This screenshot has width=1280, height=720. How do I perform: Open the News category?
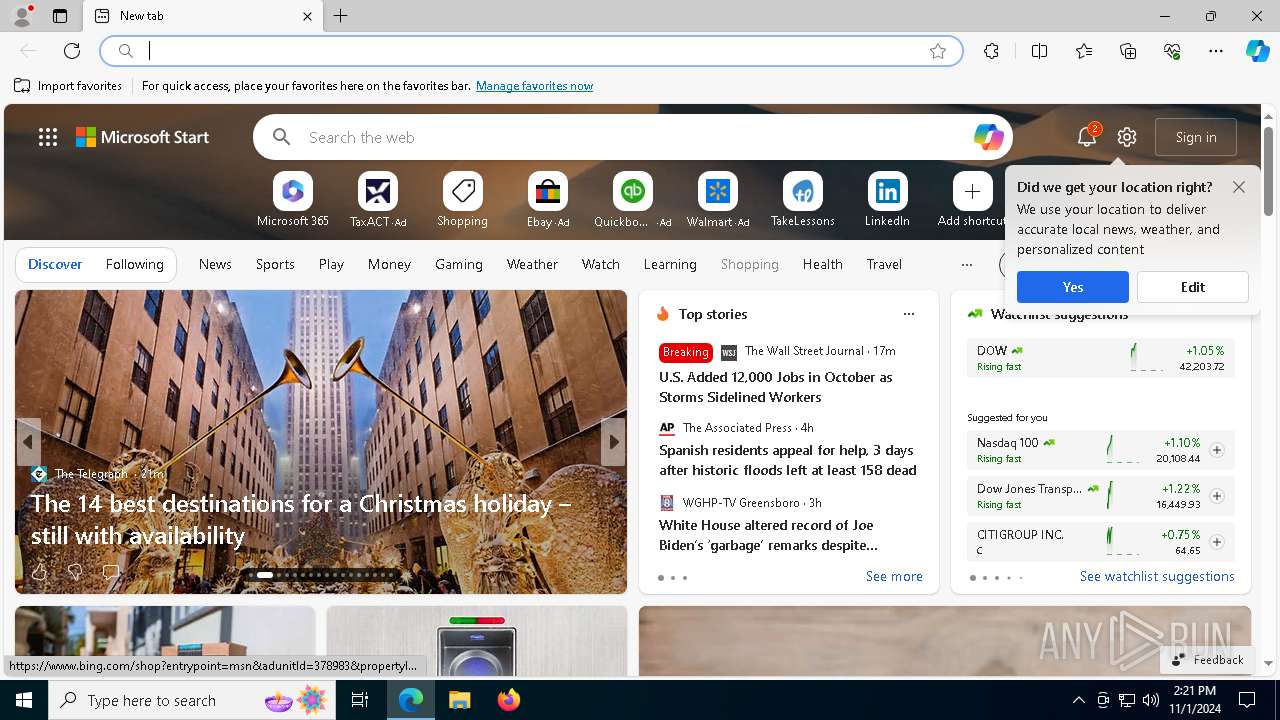(215, 265)
